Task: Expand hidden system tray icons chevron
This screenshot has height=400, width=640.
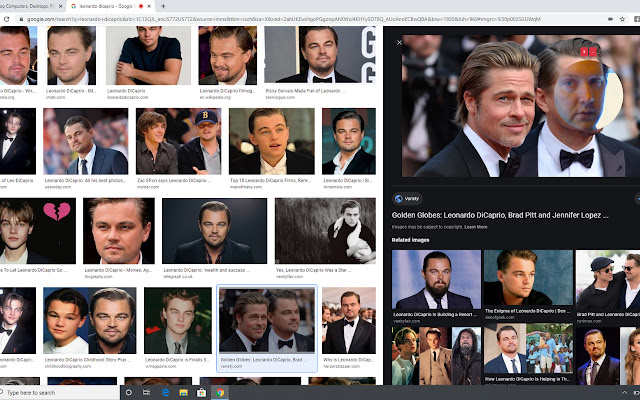Action: pyautogui.click(x=624, y=393)
